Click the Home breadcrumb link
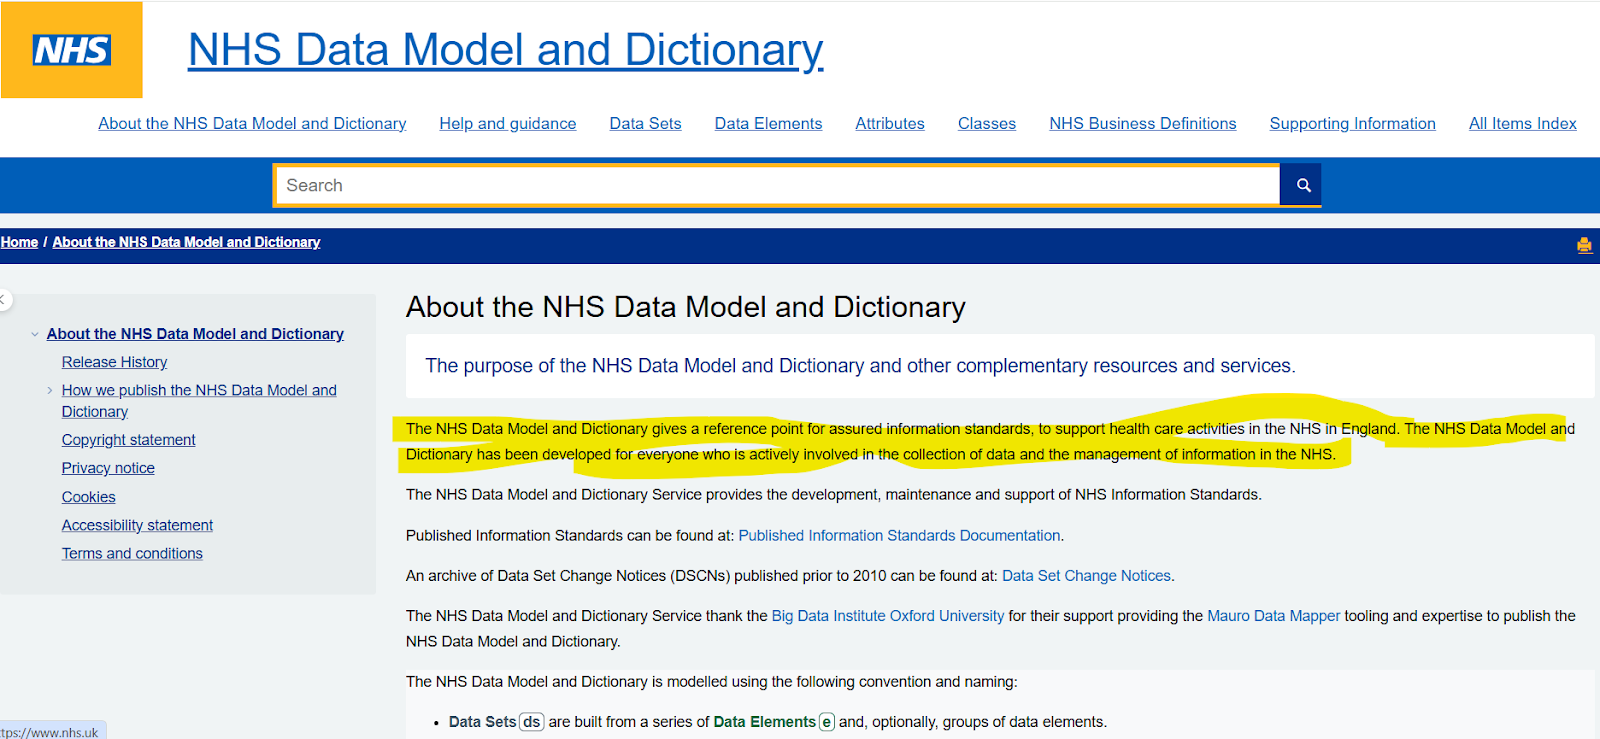Screen dimensions: 1600x739 pos(19,242)
